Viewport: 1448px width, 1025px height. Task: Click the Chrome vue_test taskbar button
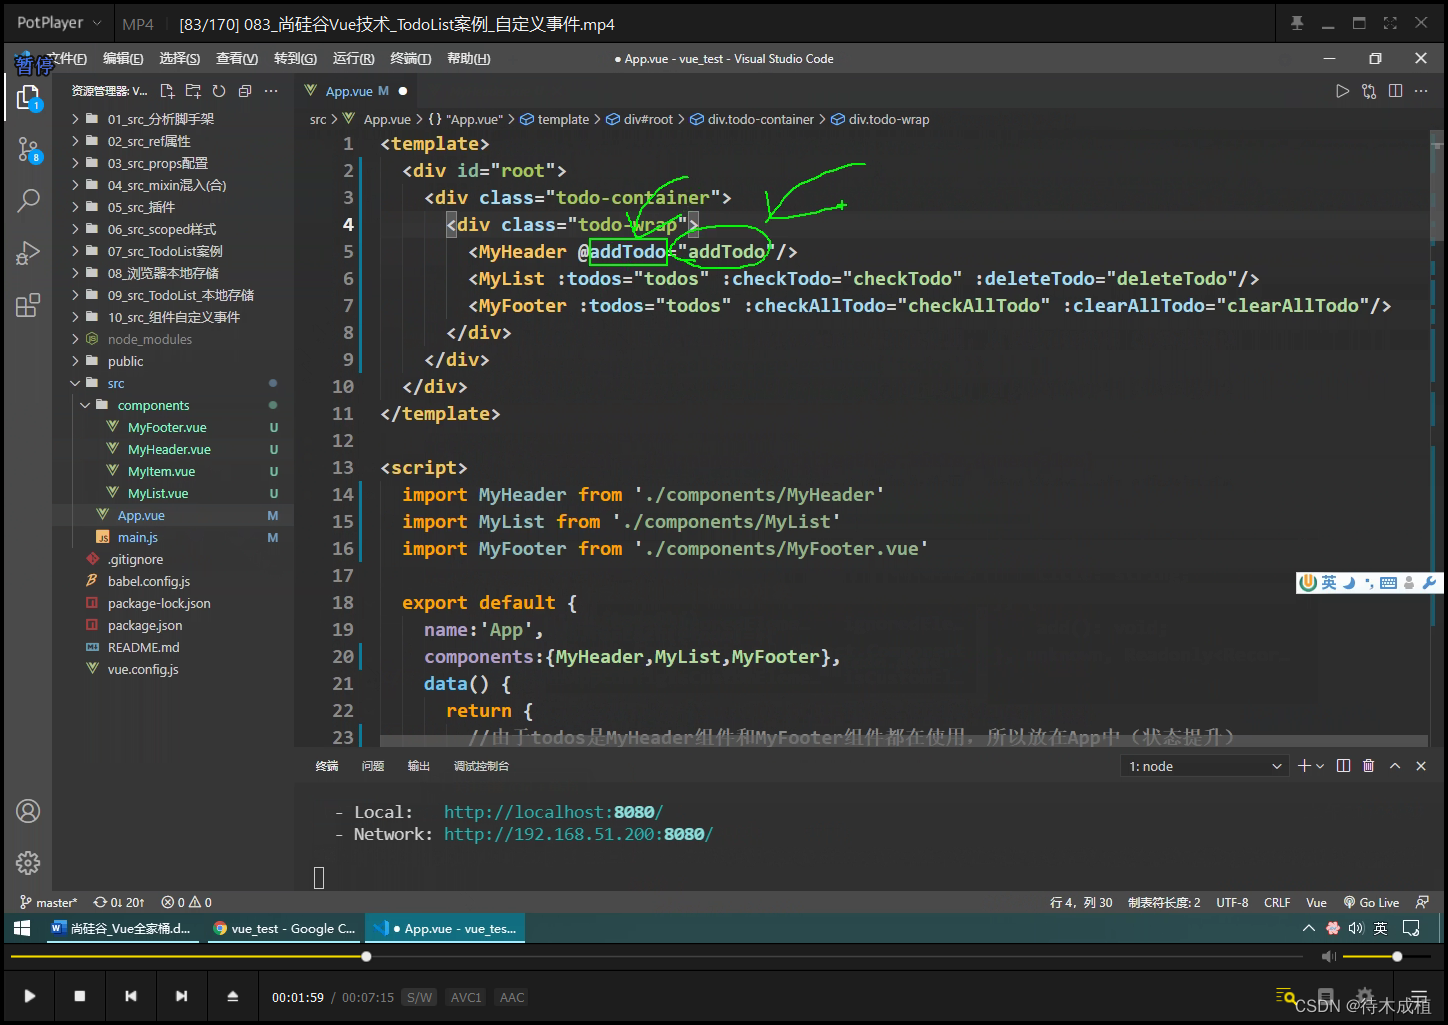285,928
